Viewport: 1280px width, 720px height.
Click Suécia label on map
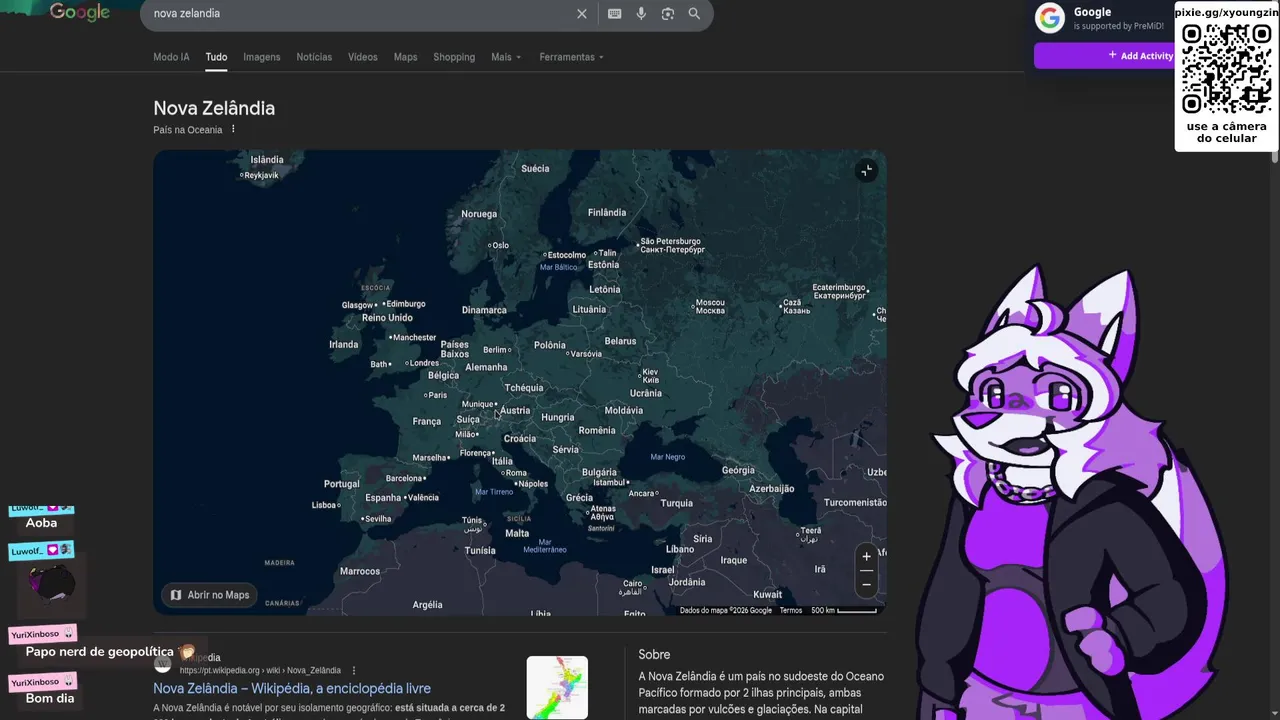point(535,168)
